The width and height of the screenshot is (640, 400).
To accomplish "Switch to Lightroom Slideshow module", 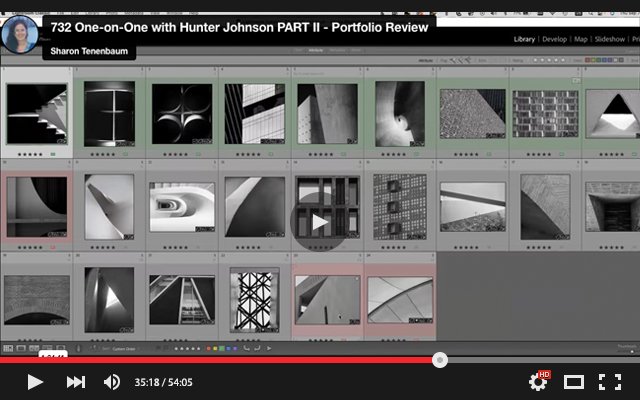I will 610,39.
